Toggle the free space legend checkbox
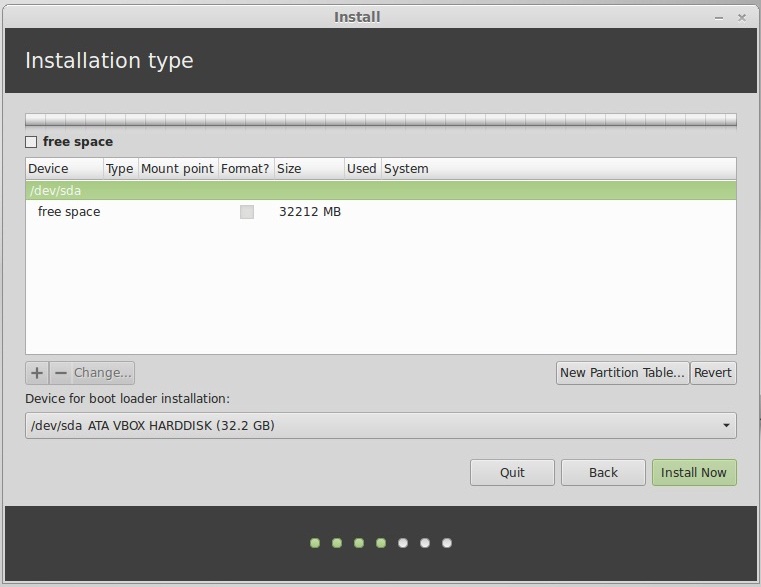 pyautogui.click(x=31, y=142)
